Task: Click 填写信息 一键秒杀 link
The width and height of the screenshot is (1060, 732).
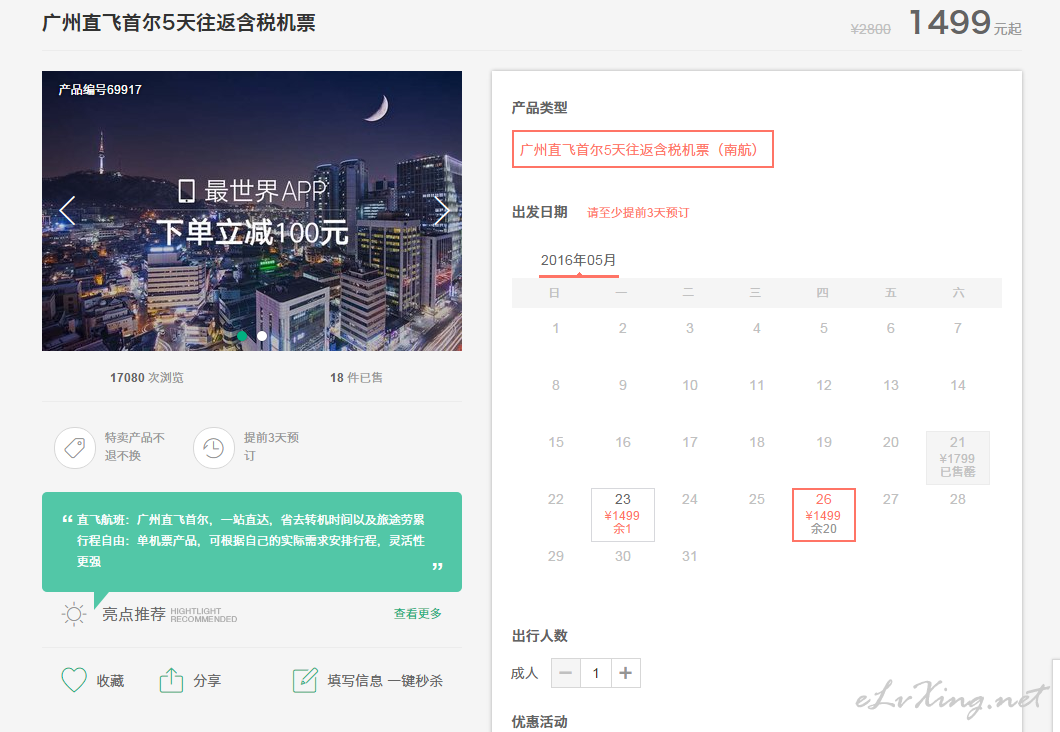Action: (385, 681)
